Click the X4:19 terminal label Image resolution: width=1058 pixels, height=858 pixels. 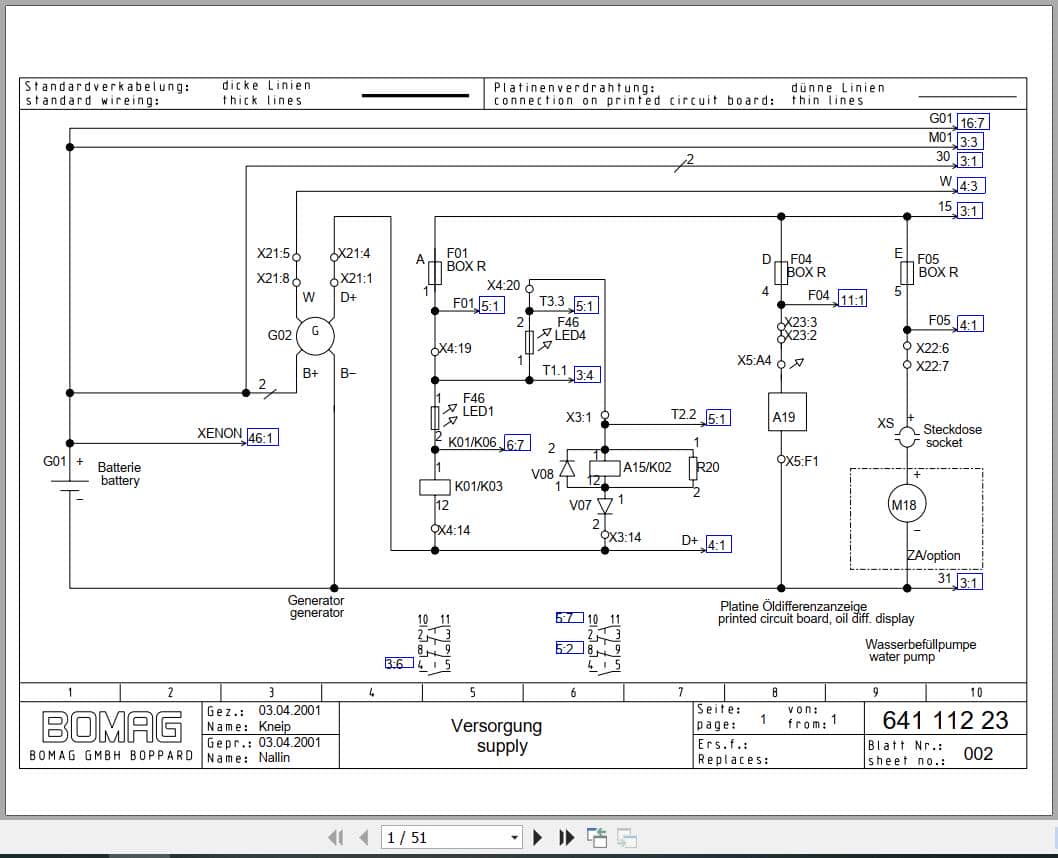click(455, 349)
